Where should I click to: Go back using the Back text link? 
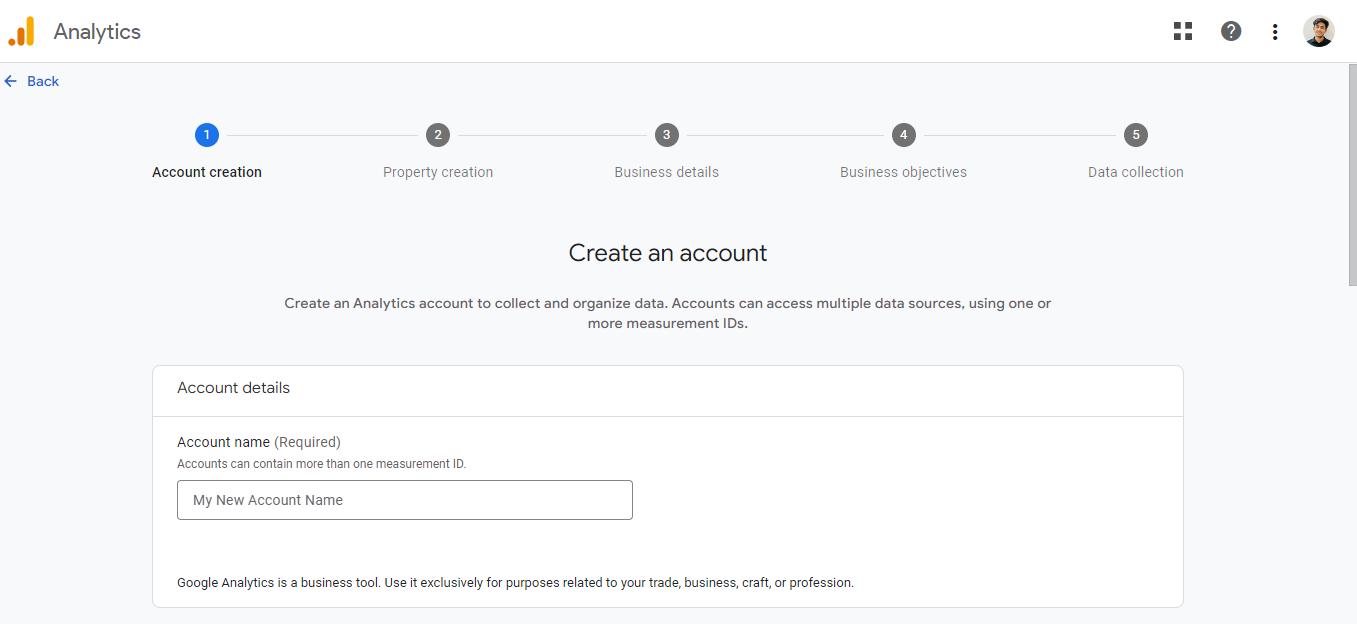43,81
